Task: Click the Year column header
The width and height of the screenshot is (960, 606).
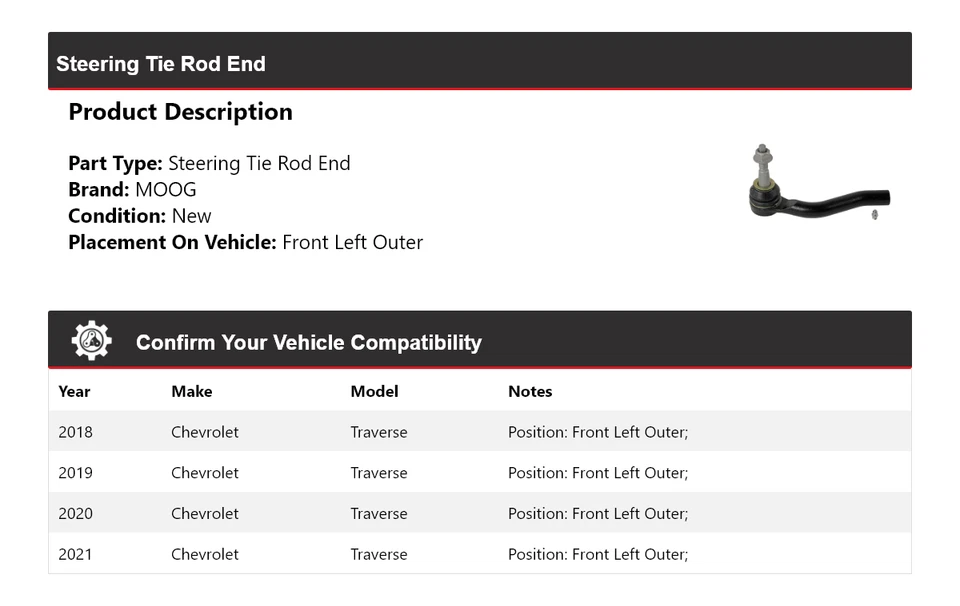Action: (74, 392)
